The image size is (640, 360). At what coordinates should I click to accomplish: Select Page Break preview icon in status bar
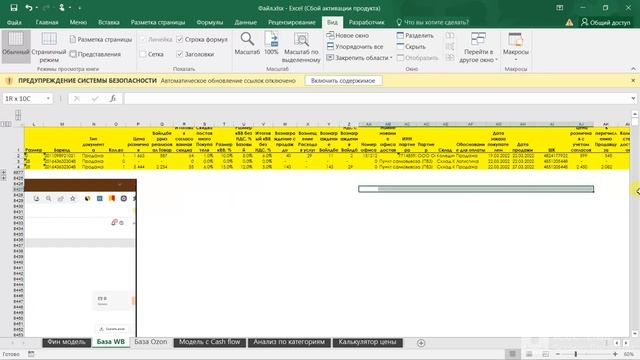pyautogui.click(x=545, y=354)
